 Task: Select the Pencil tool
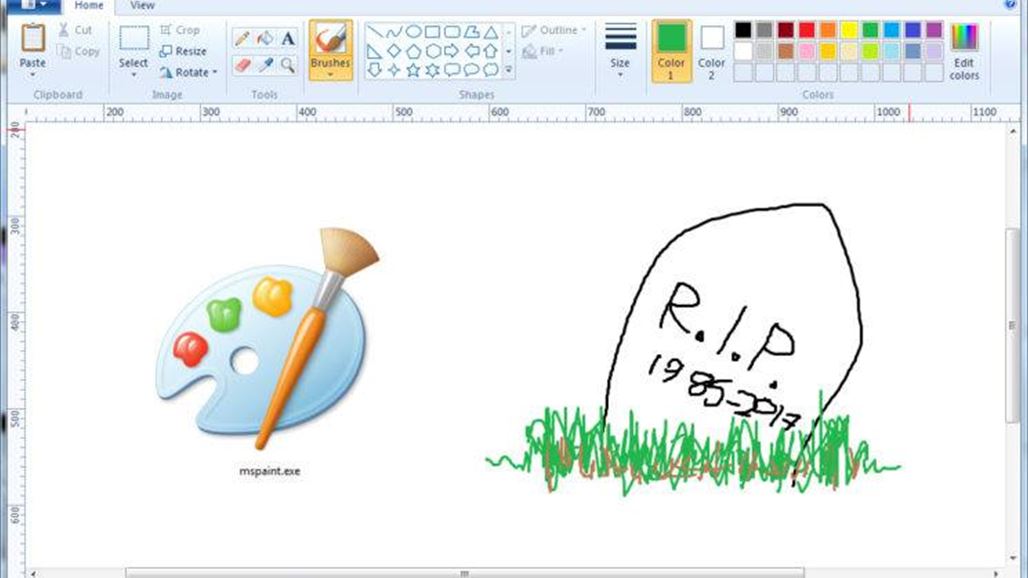pos(242,39)
